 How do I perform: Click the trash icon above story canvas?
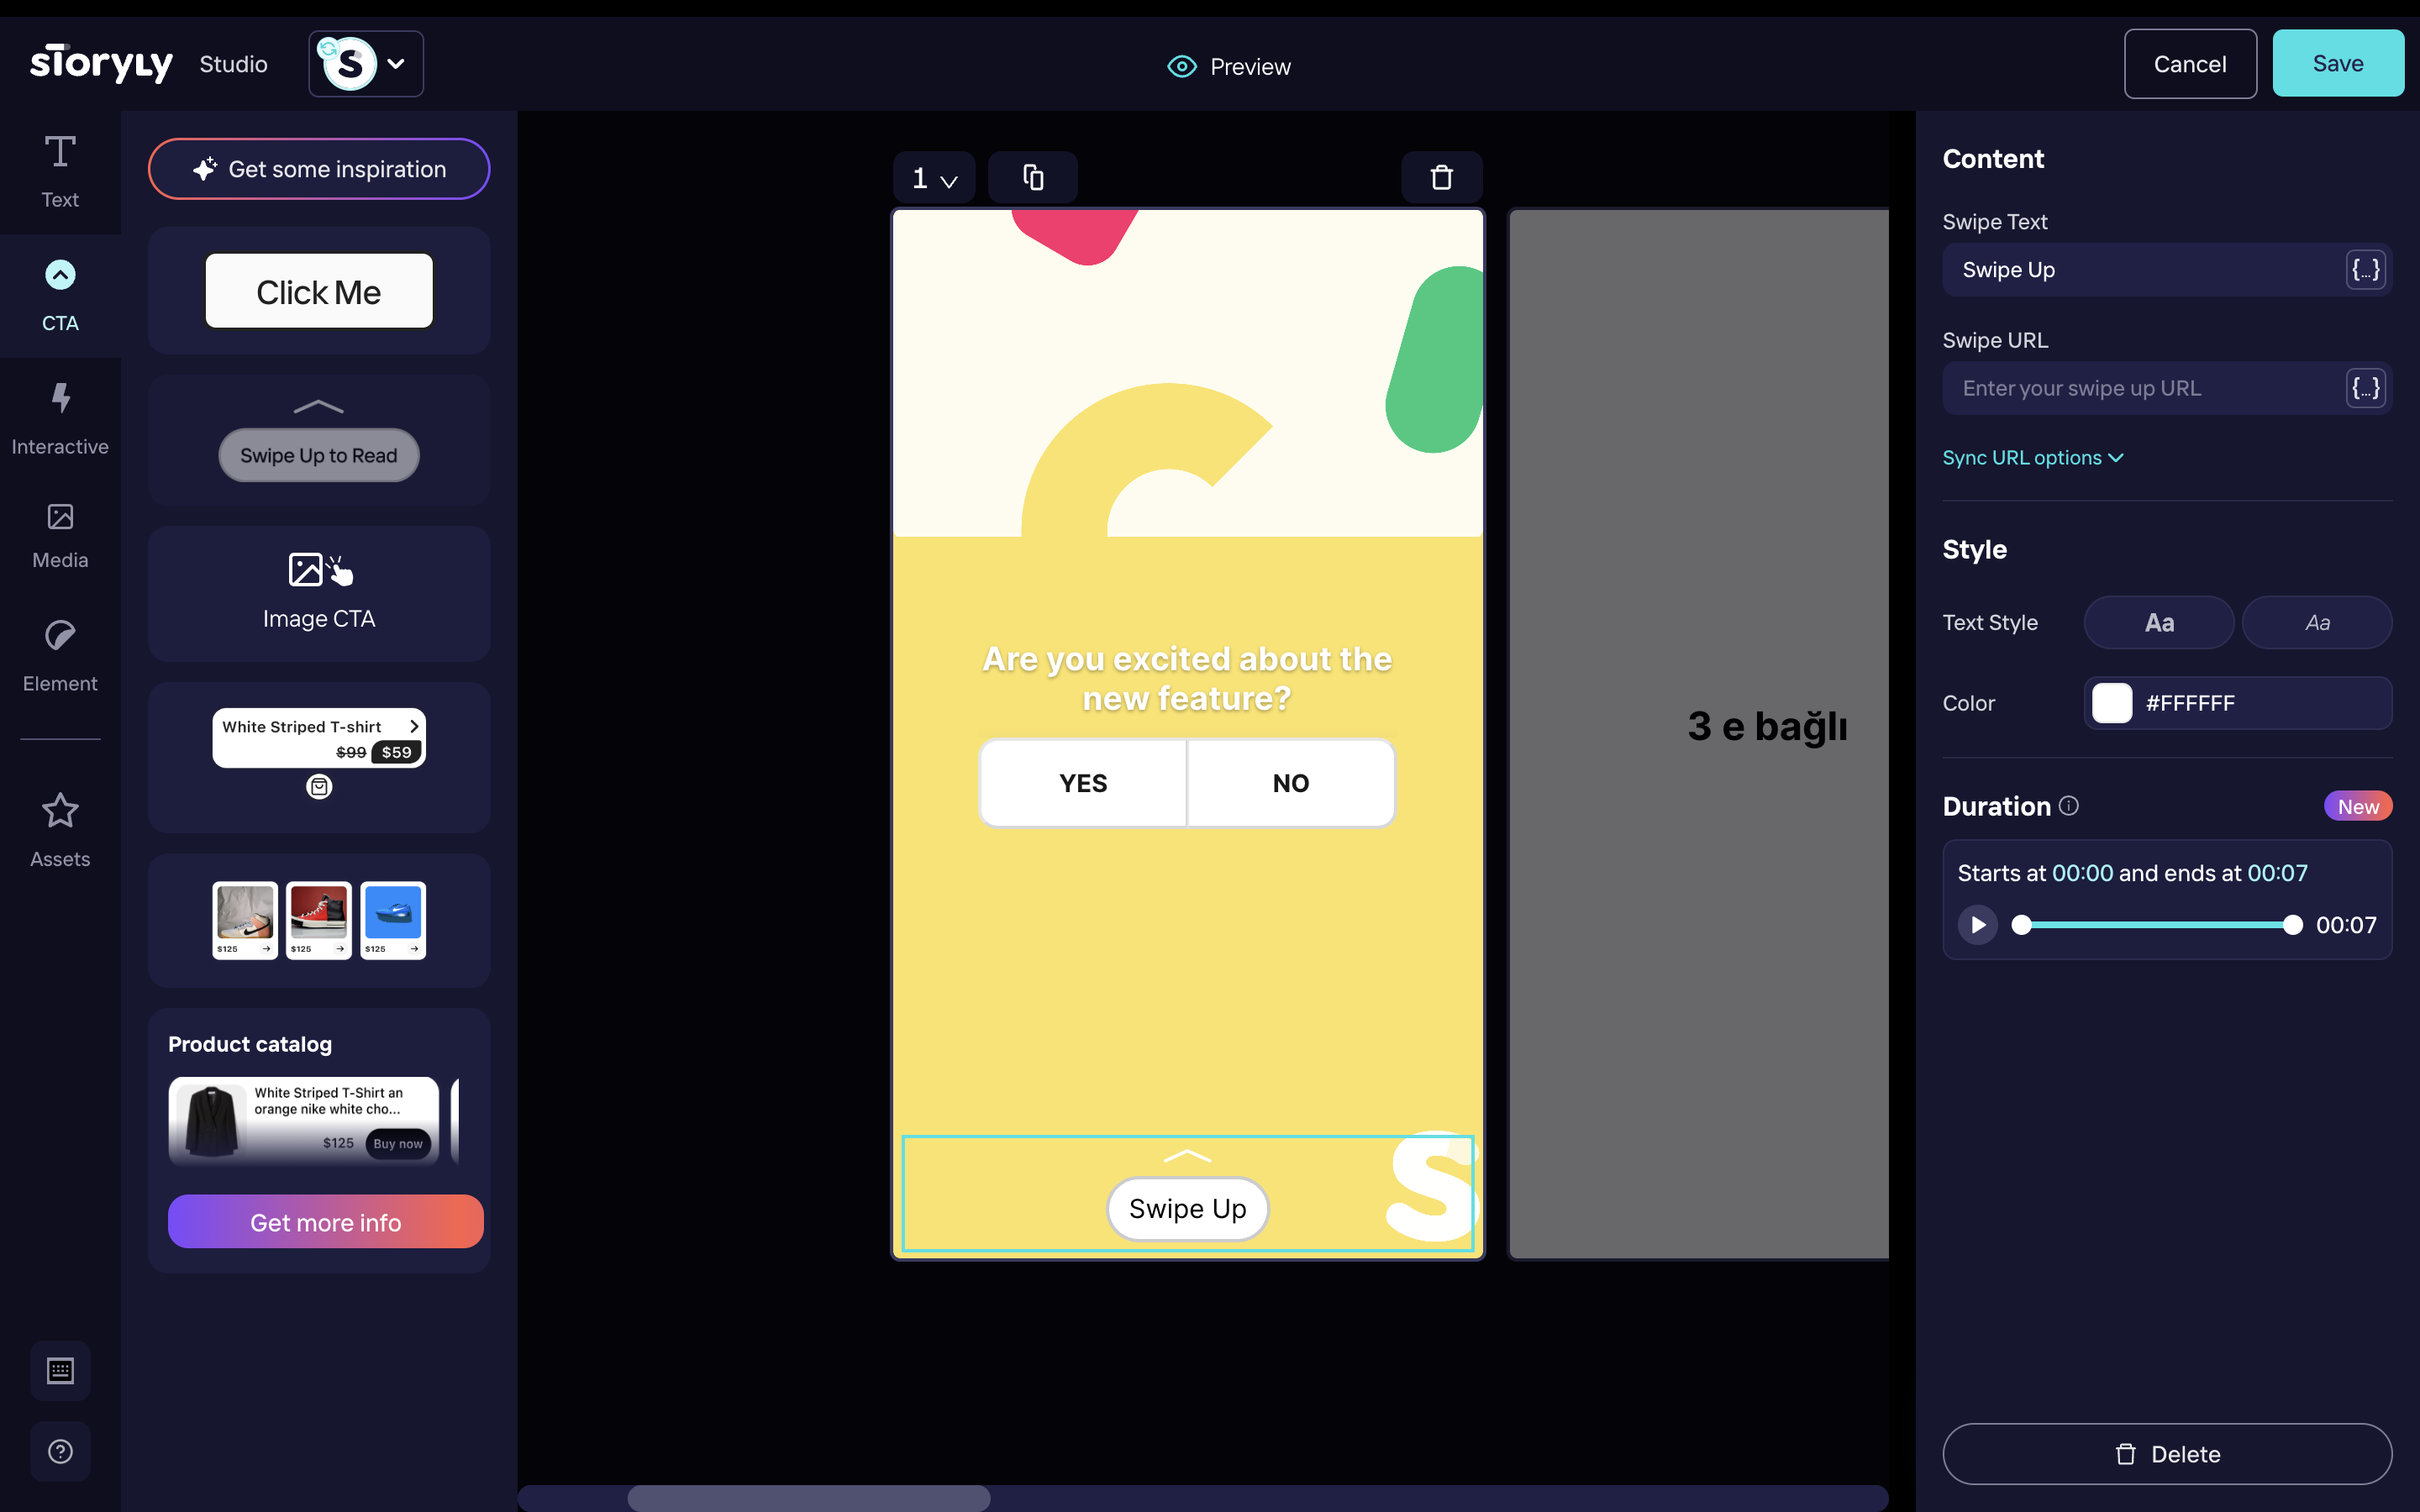pos(1441,178)
